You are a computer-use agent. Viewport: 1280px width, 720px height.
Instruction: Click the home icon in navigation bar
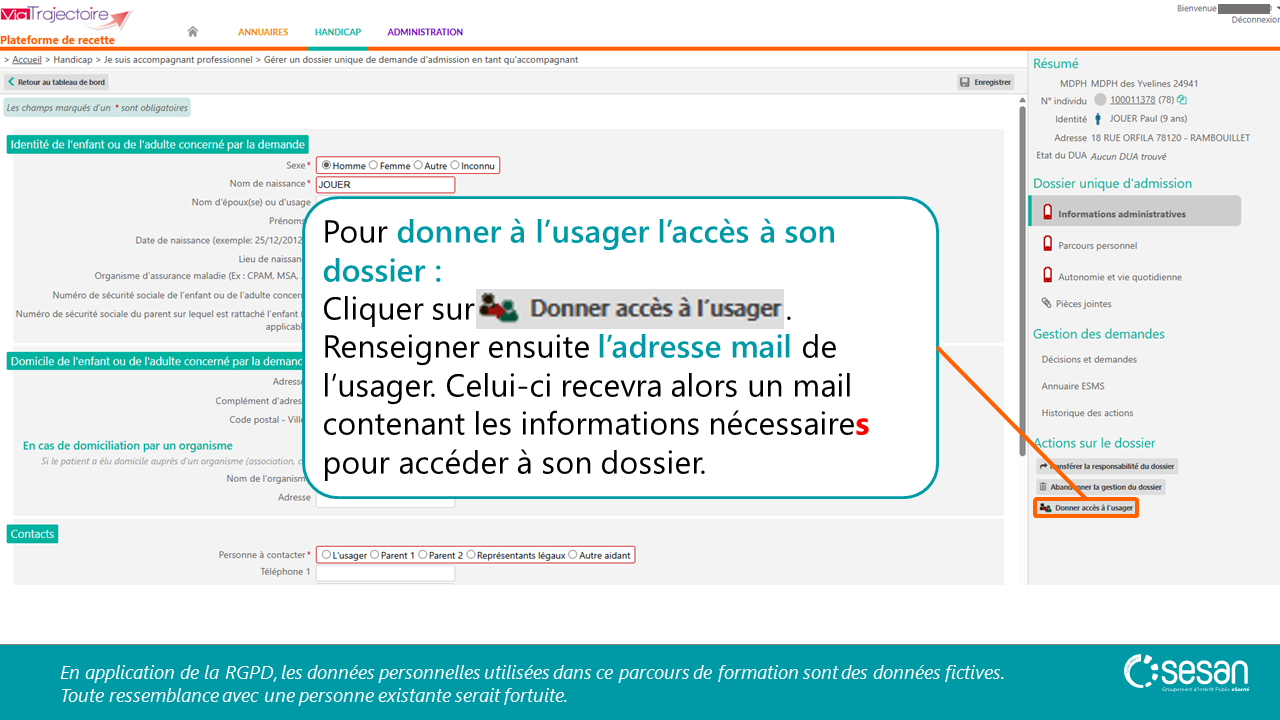[x=193, y=32]
